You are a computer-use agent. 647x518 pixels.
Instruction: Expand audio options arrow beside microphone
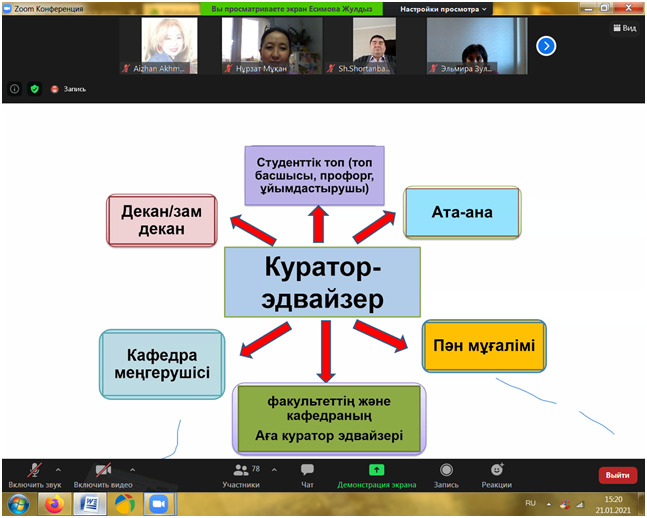click(x=58, y=469)
